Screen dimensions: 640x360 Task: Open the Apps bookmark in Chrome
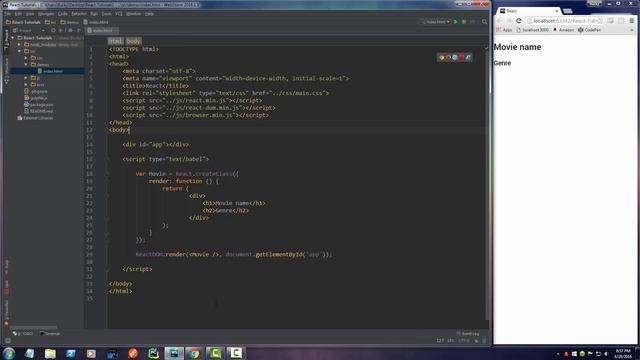[504, 30]
